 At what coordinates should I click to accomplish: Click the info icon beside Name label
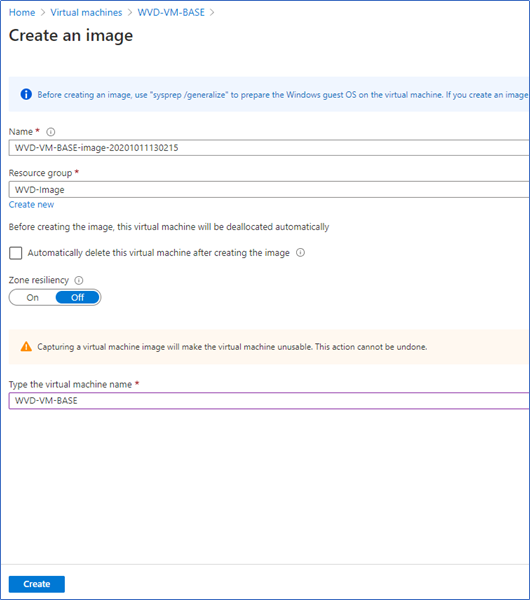[x=51, y=132]
